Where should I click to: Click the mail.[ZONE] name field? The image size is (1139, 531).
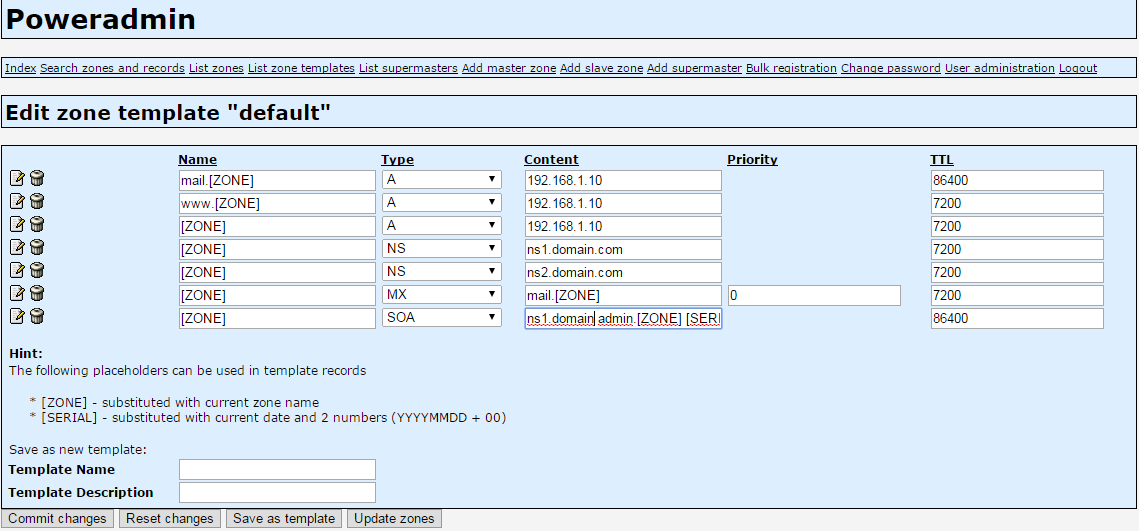(x=277, y=180)
